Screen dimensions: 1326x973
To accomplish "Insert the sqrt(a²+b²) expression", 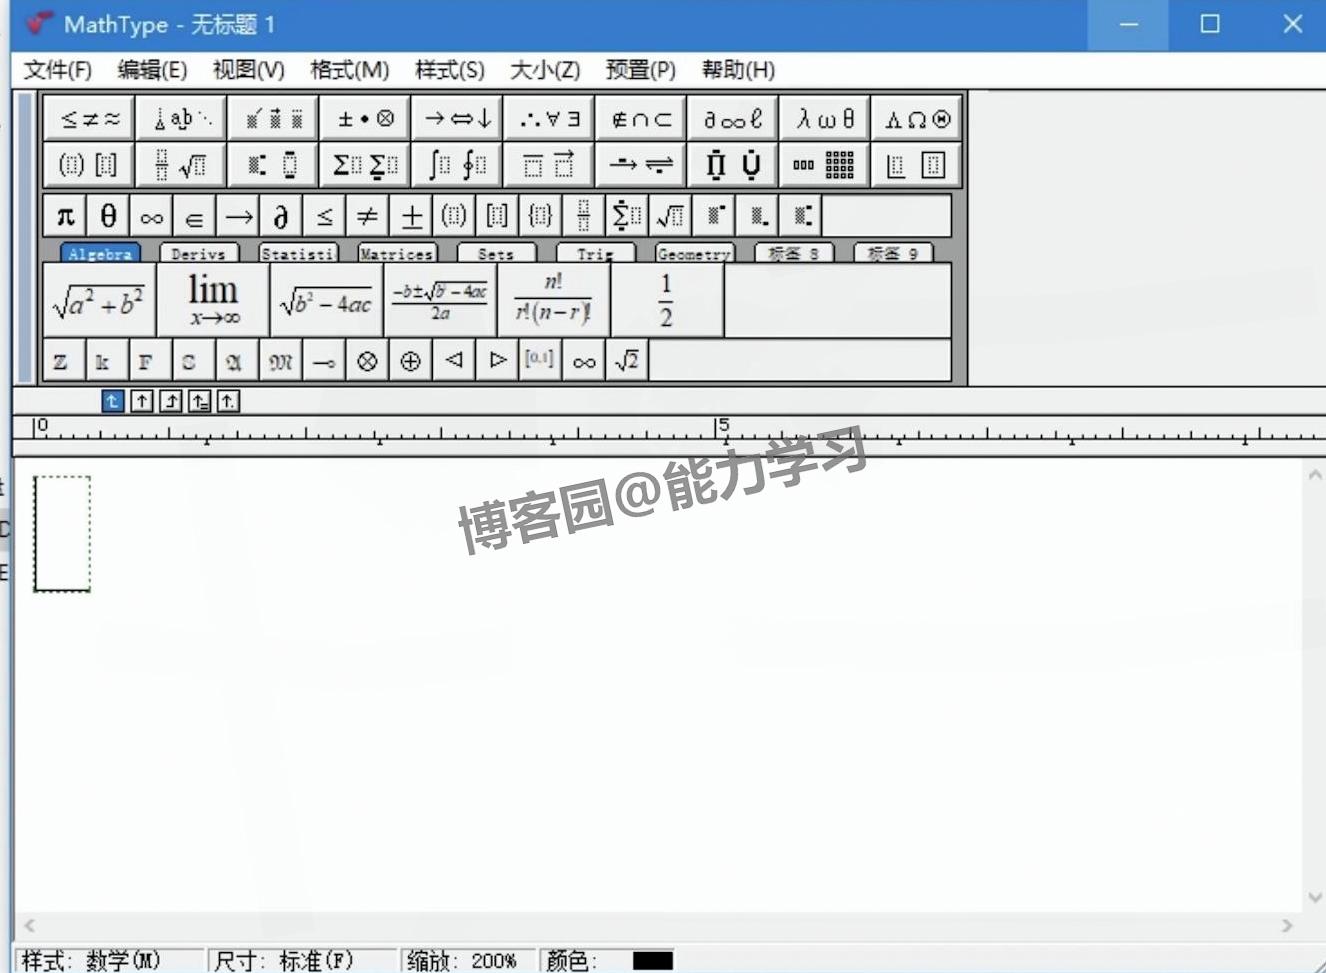I will point(100,300).
